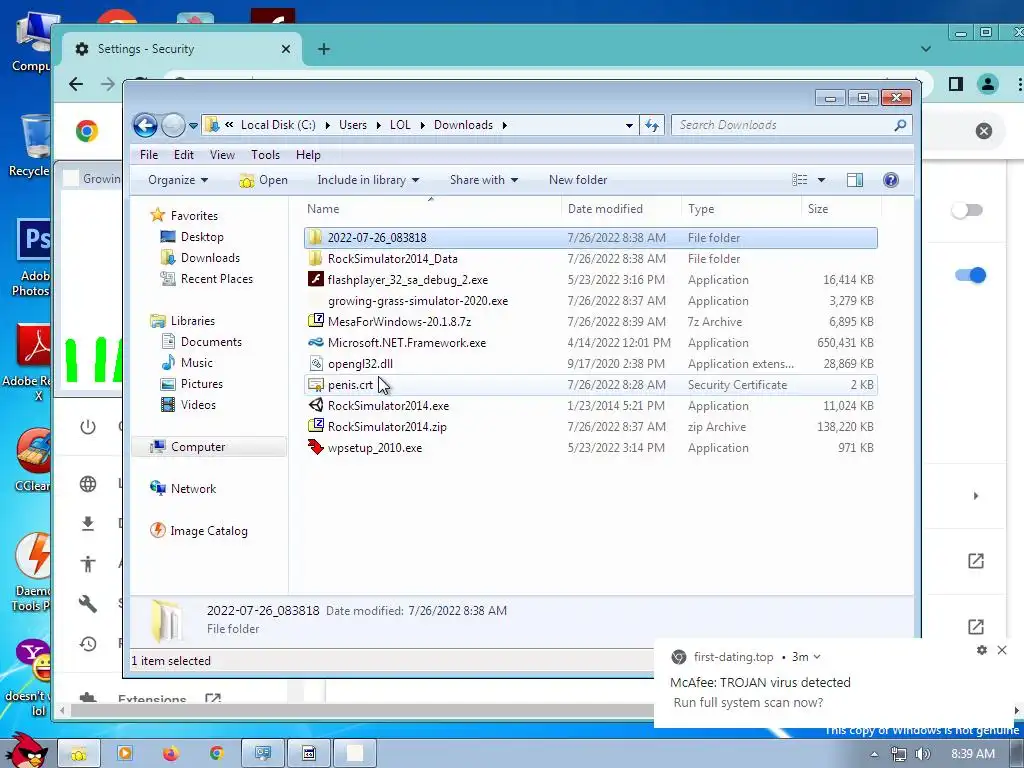Open Organize dropdown menu
Screen dimensions: 1024x768
click(178, 180)
